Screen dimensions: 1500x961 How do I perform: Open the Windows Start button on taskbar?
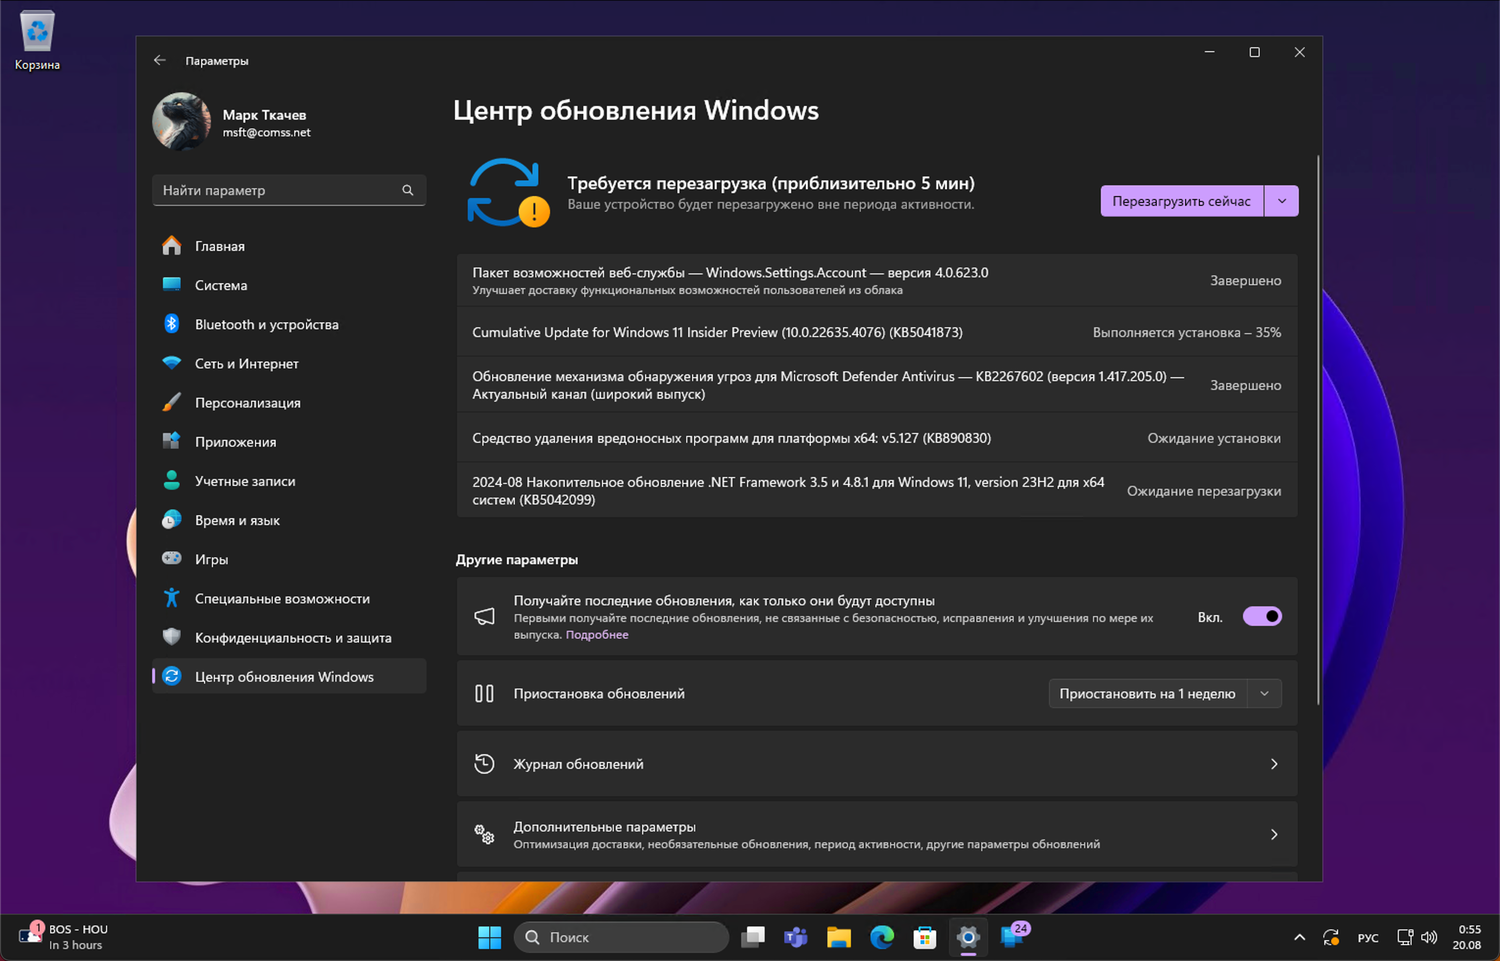(490, 937)
